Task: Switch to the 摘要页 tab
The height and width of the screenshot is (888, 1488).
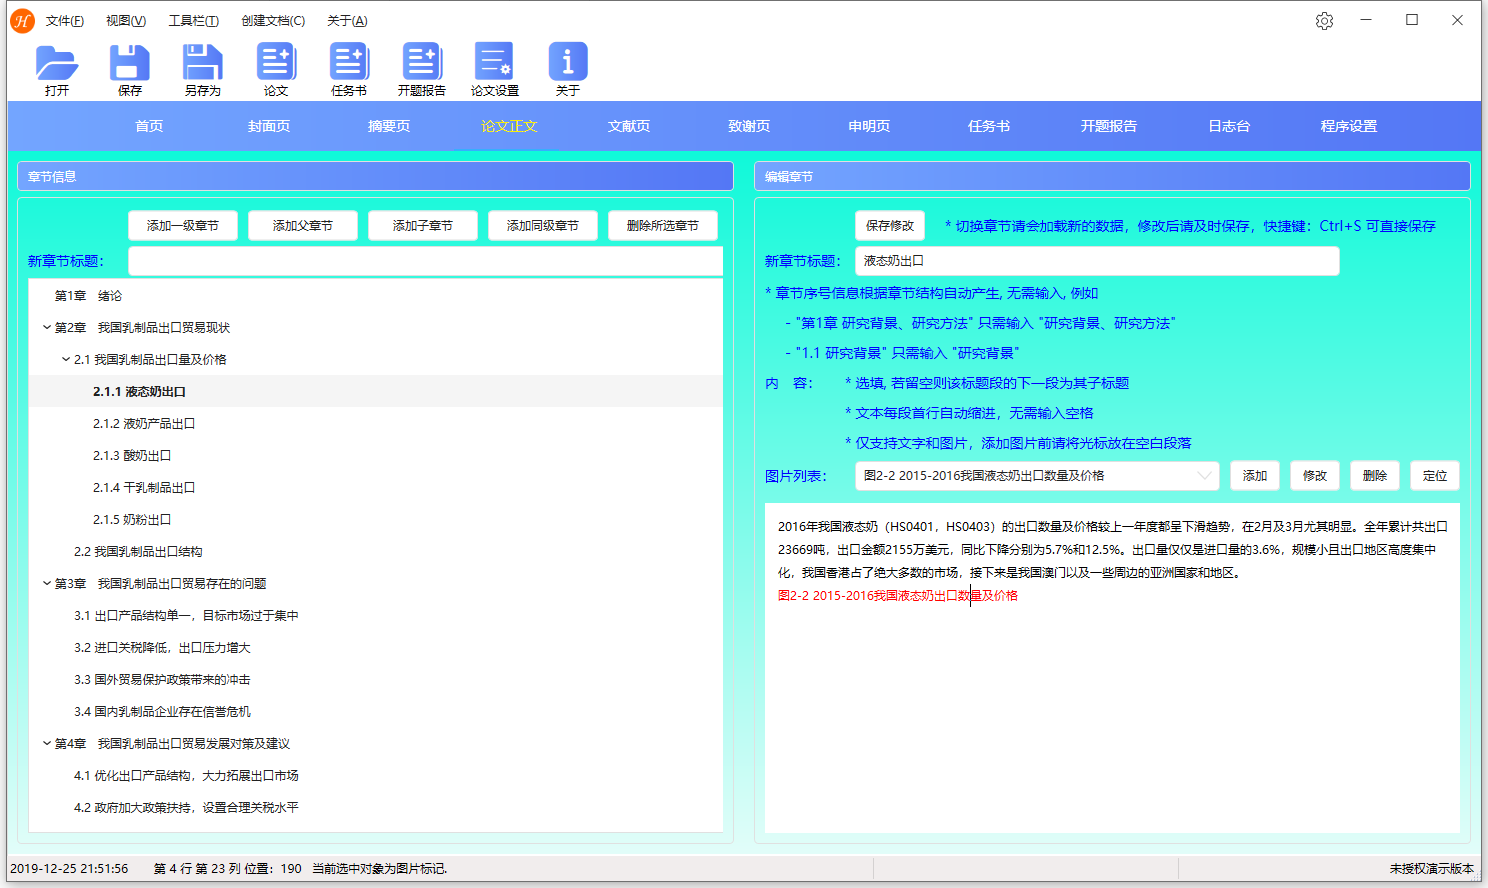Action: coord(389,126)
